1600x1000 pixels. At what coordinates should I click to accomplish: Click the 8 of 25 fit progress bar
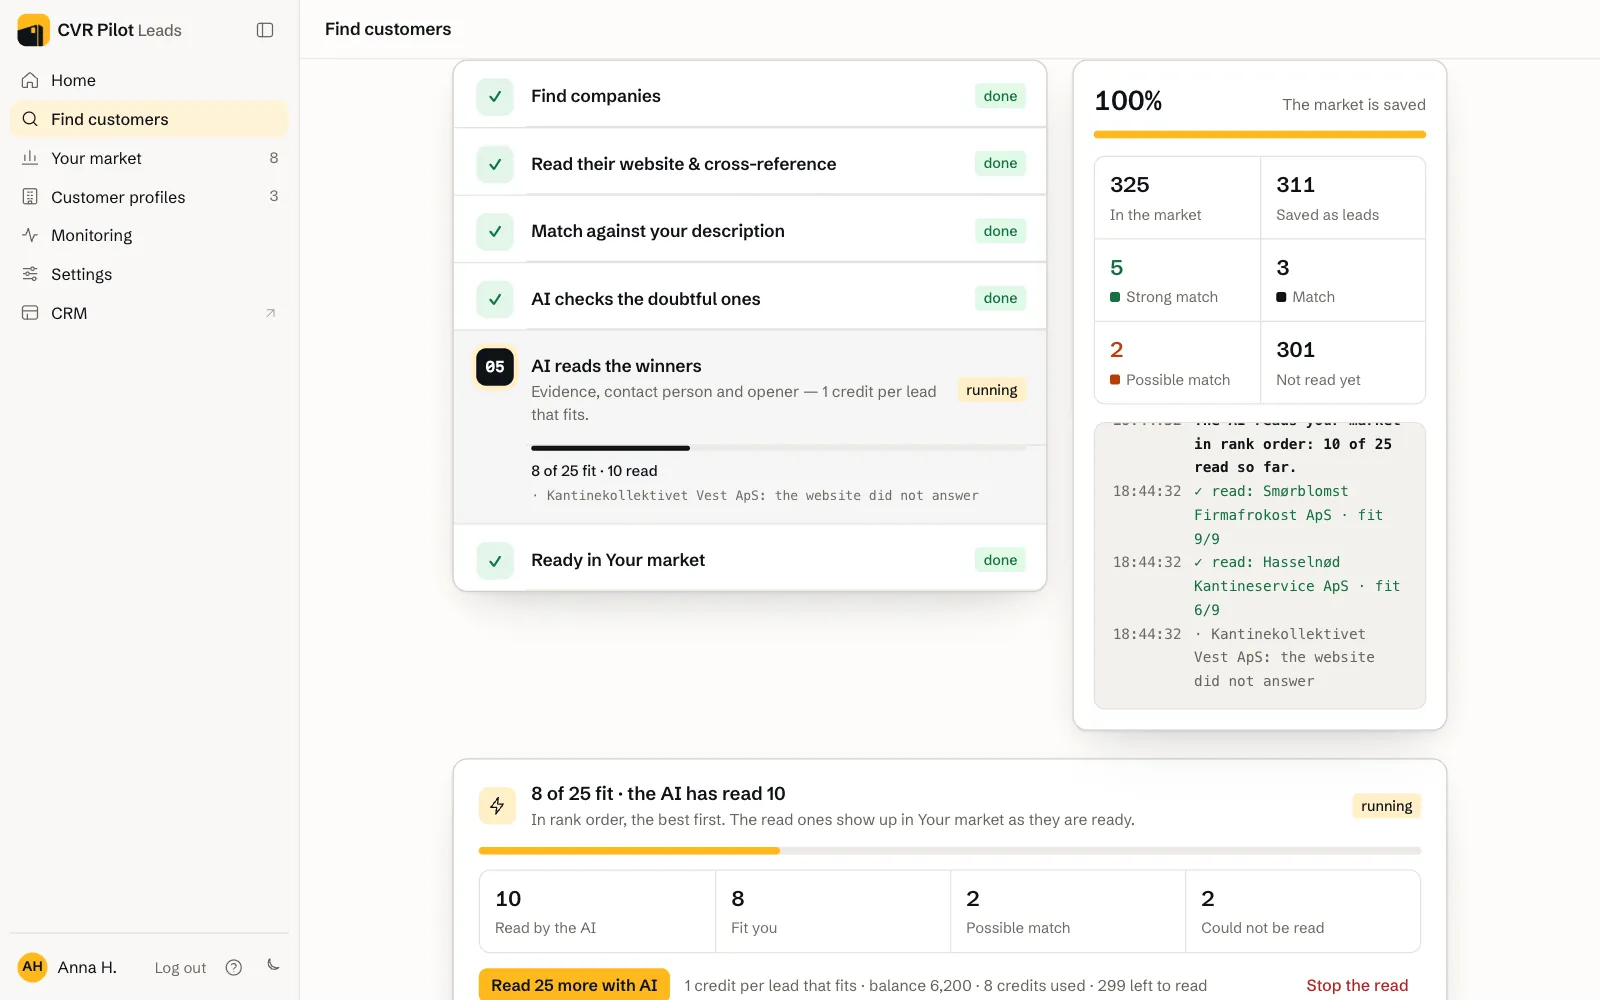pos(950,851)
